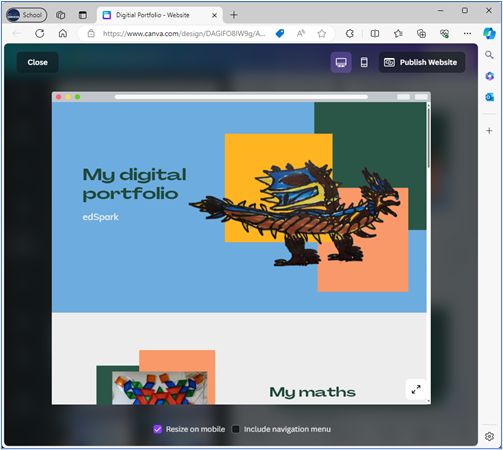Open sidebar search icon
The width and height of the screenshot is (503, 450).
489,55
